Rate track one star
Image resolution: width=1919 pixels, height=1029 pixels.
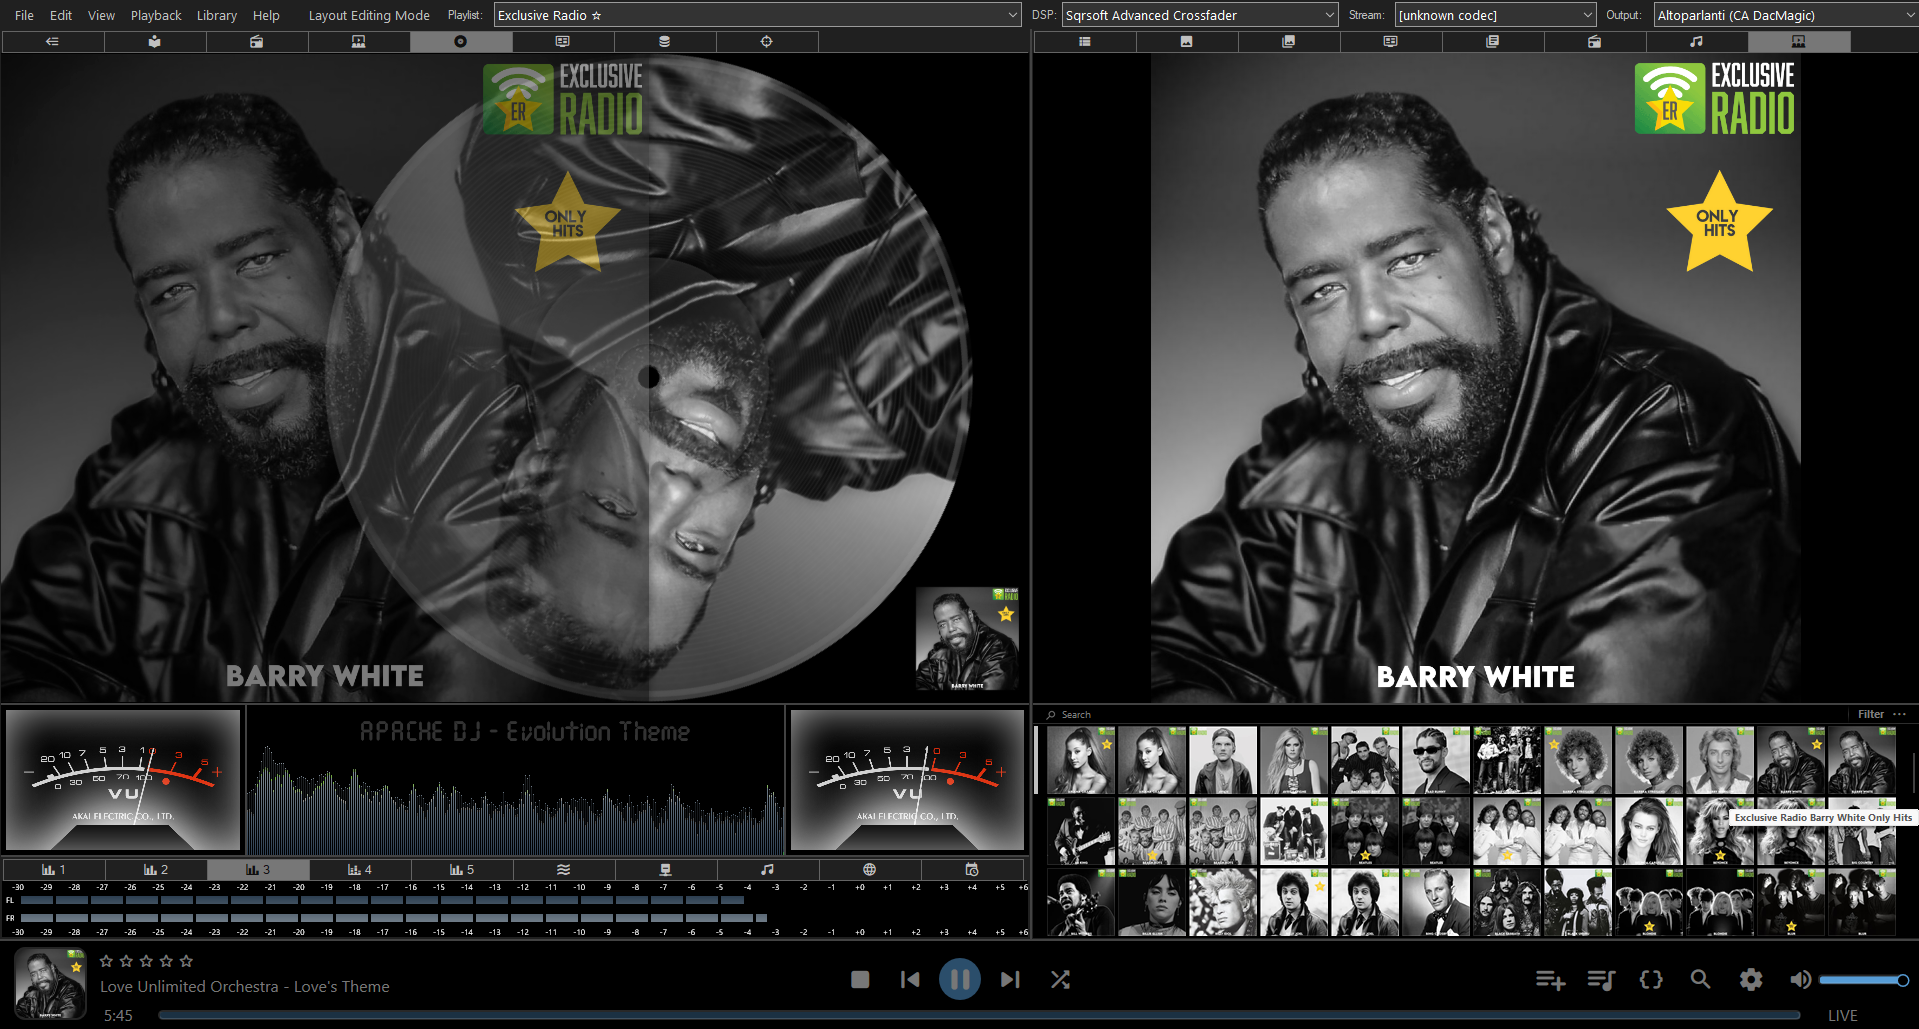point(106,961)
